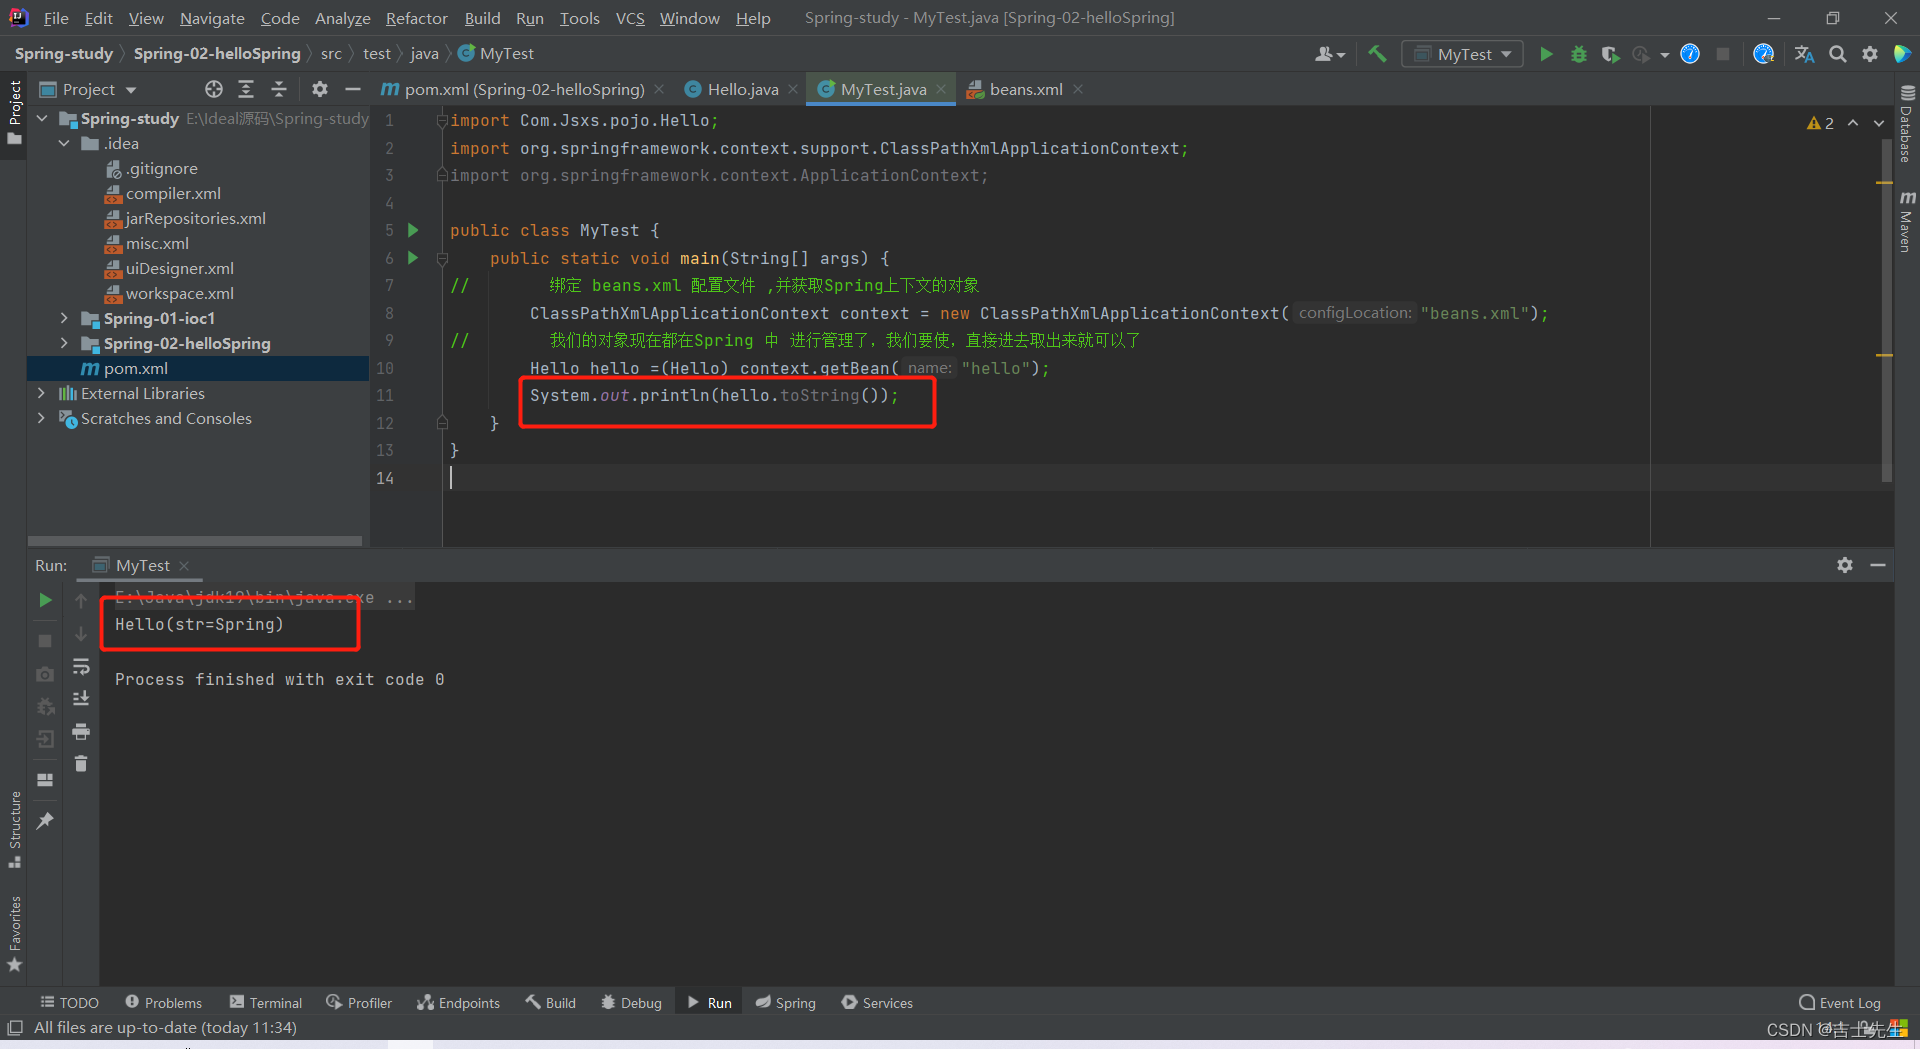Open the TODO tool window
This screenshot has height=1049, width=1920.
click(x=69, y=1002)
